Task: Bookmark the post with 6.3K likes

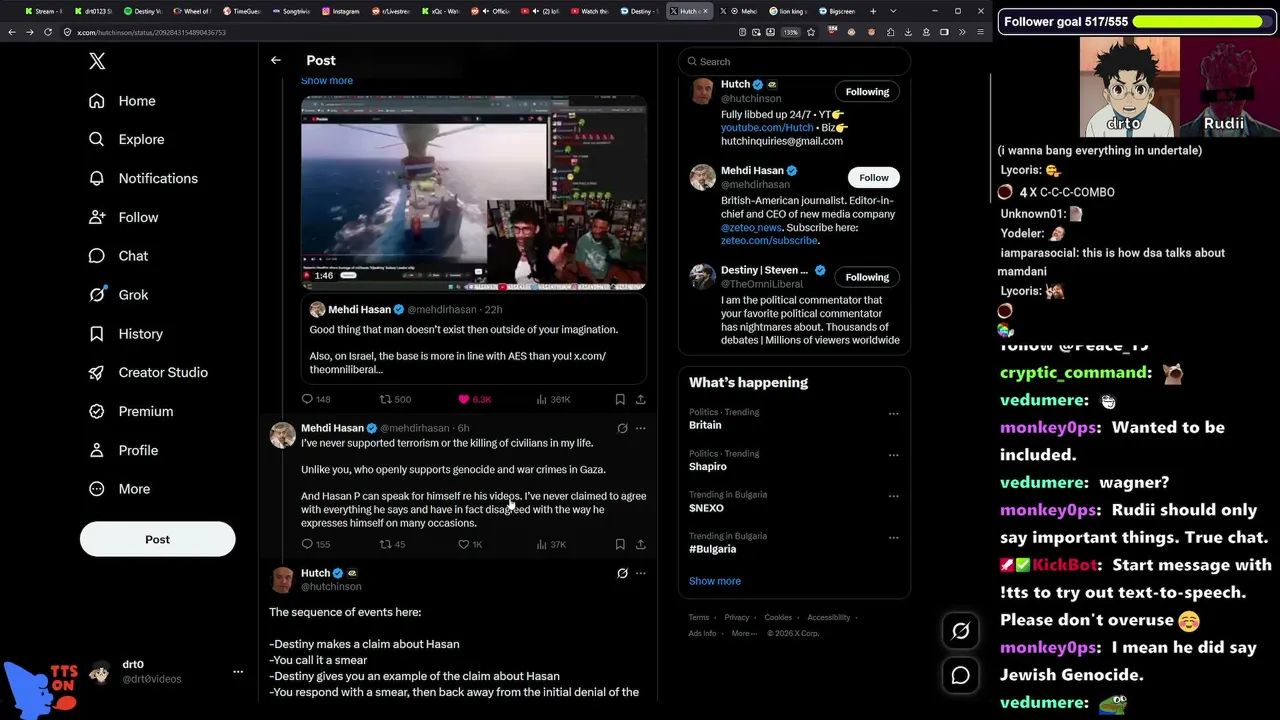Action: tap(620, 399)
